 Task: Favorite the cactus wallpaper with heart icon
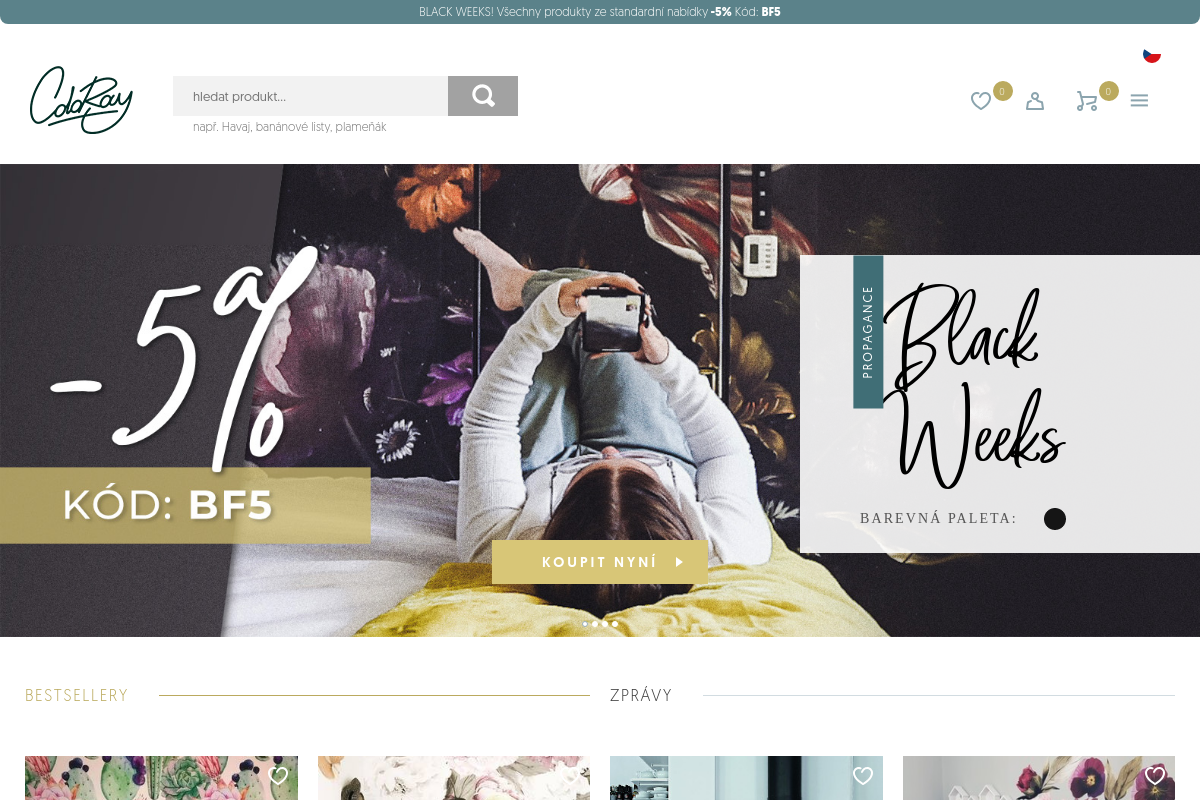click(x=279, y=776)
